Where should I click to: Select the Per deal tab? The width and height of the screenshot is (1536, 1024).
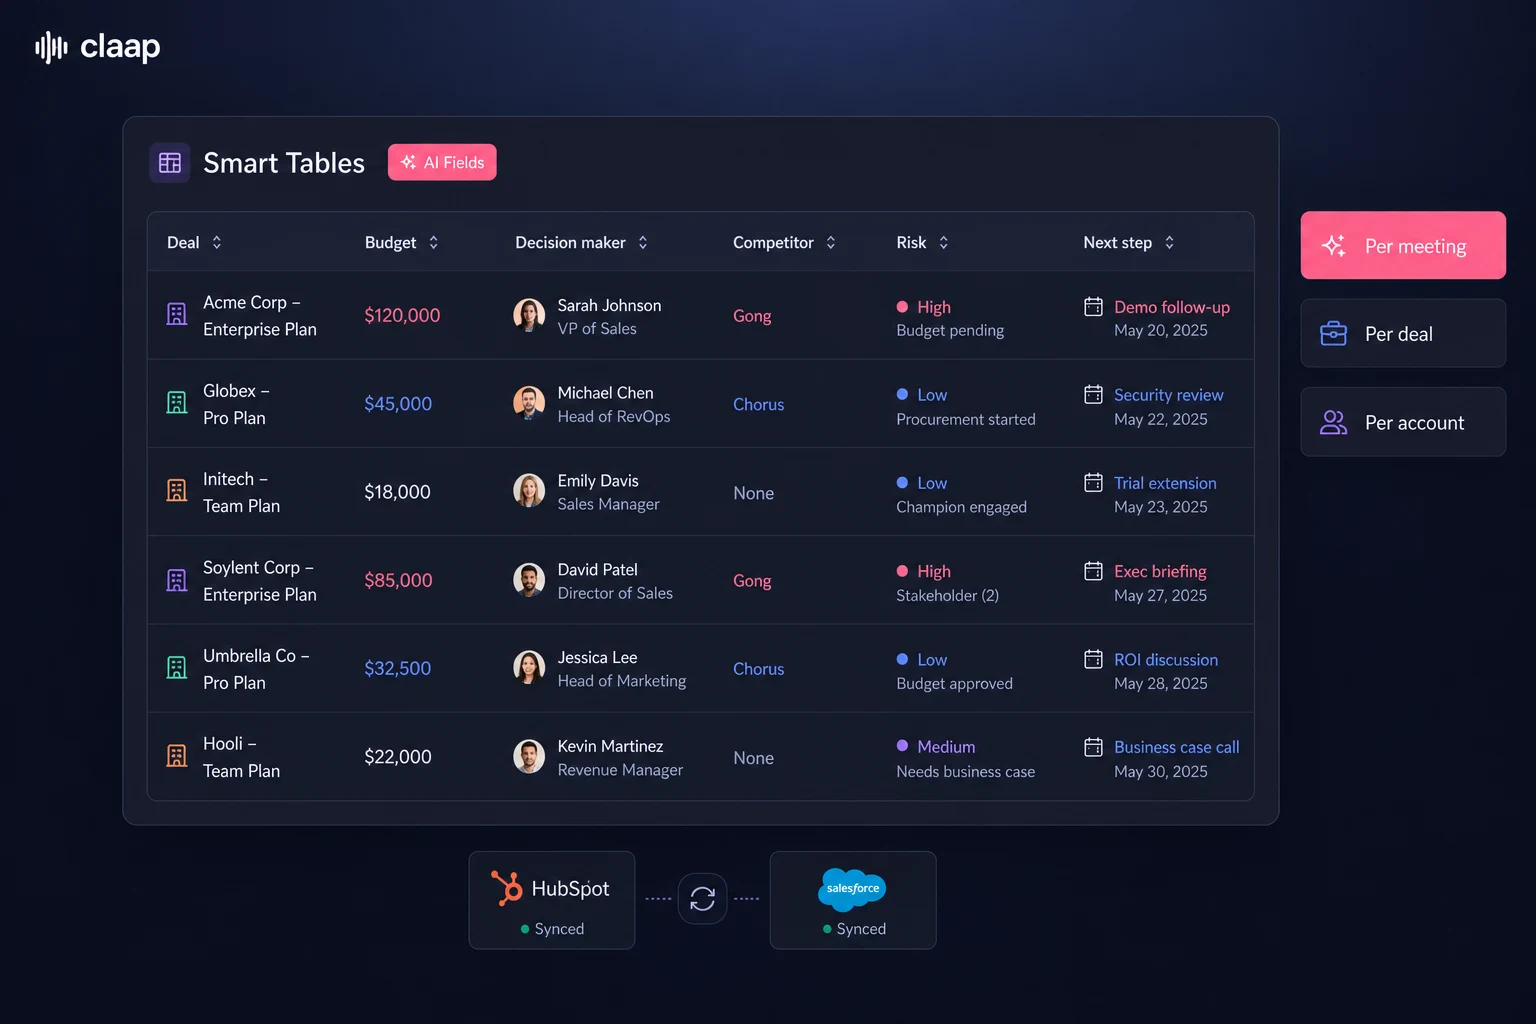tap(1403, 333)
